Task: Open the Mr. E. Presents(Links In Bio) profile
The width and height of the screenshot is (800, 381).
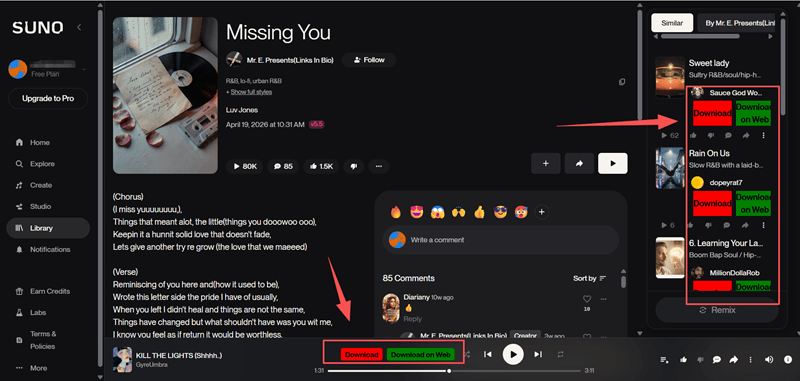Action: [x=290, y=60]
